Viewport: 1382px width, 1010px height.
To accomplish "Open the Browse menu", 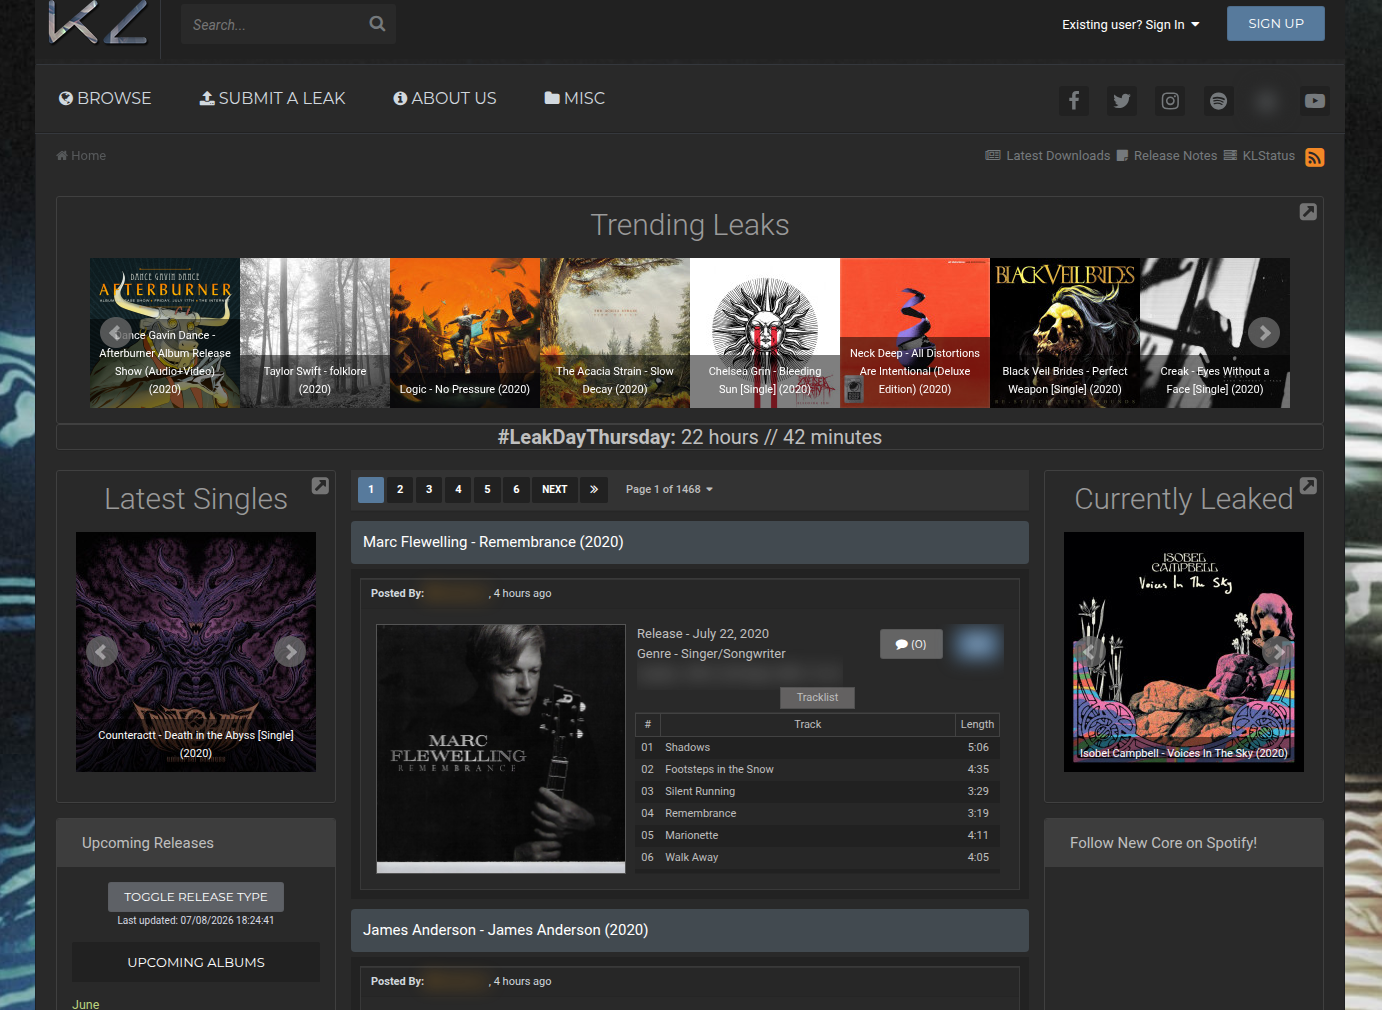I will (105, 98).
